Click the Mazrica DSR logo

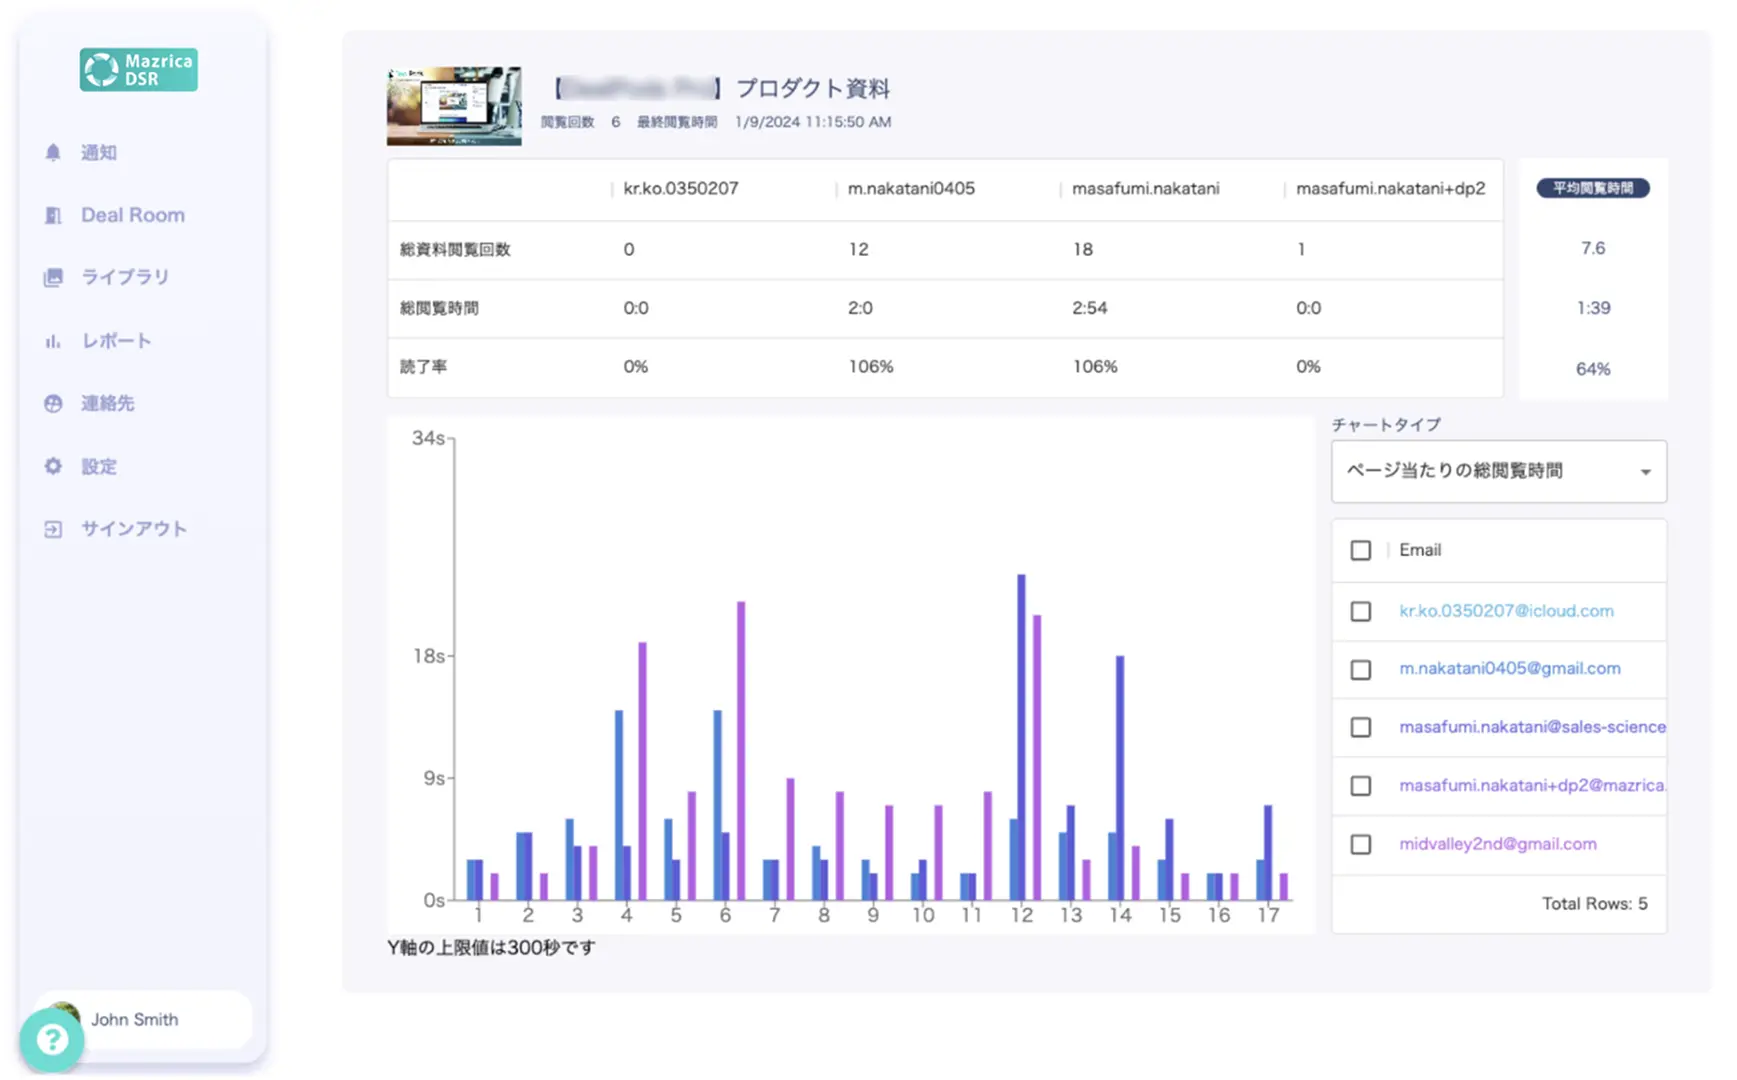[138, 70]
